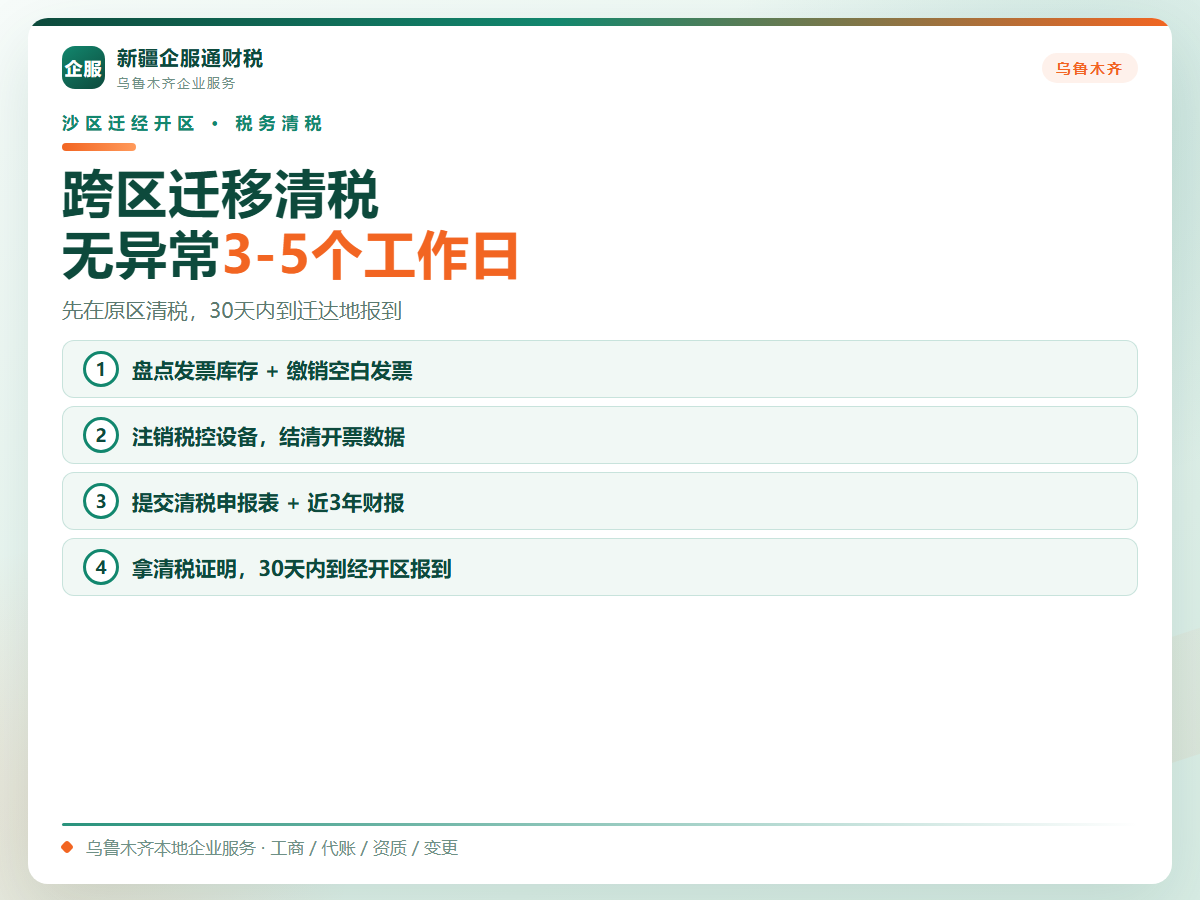Screen dimensions: 1200x900
Task: Select the company name 新疆企服通财税
Action: point(190,59)
